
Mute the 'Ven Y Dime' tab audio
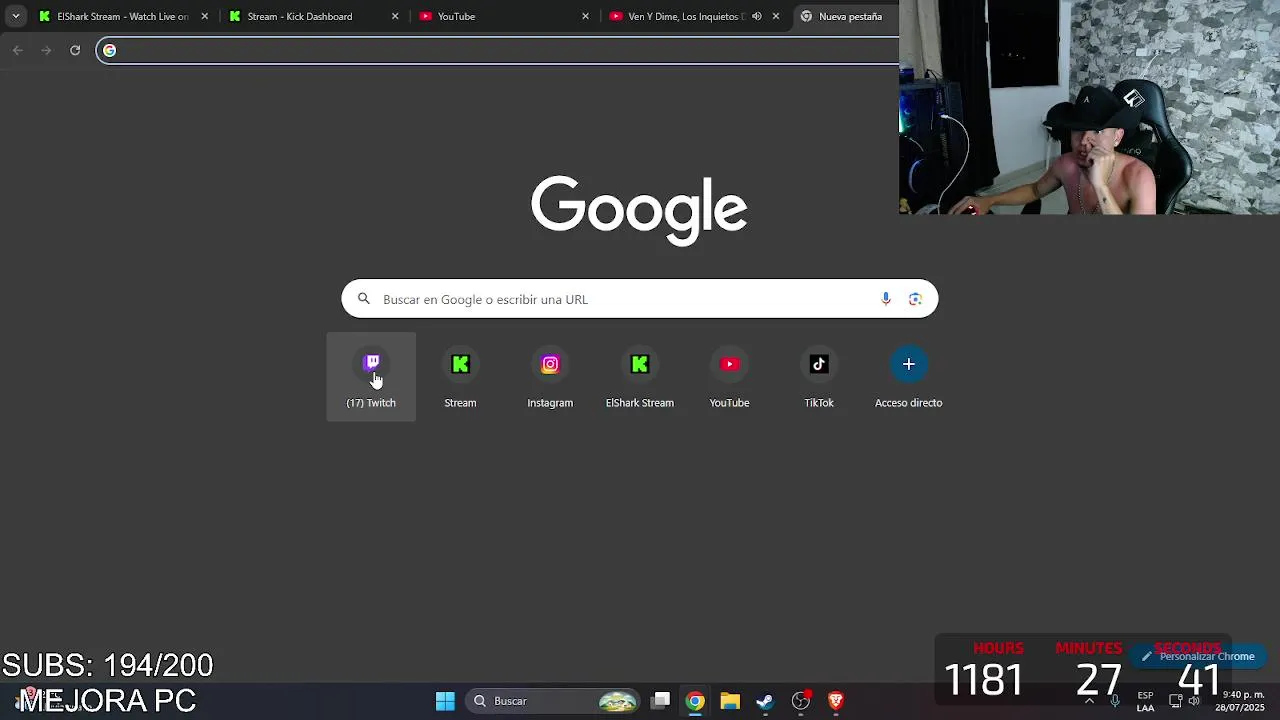tap(757, 16)
